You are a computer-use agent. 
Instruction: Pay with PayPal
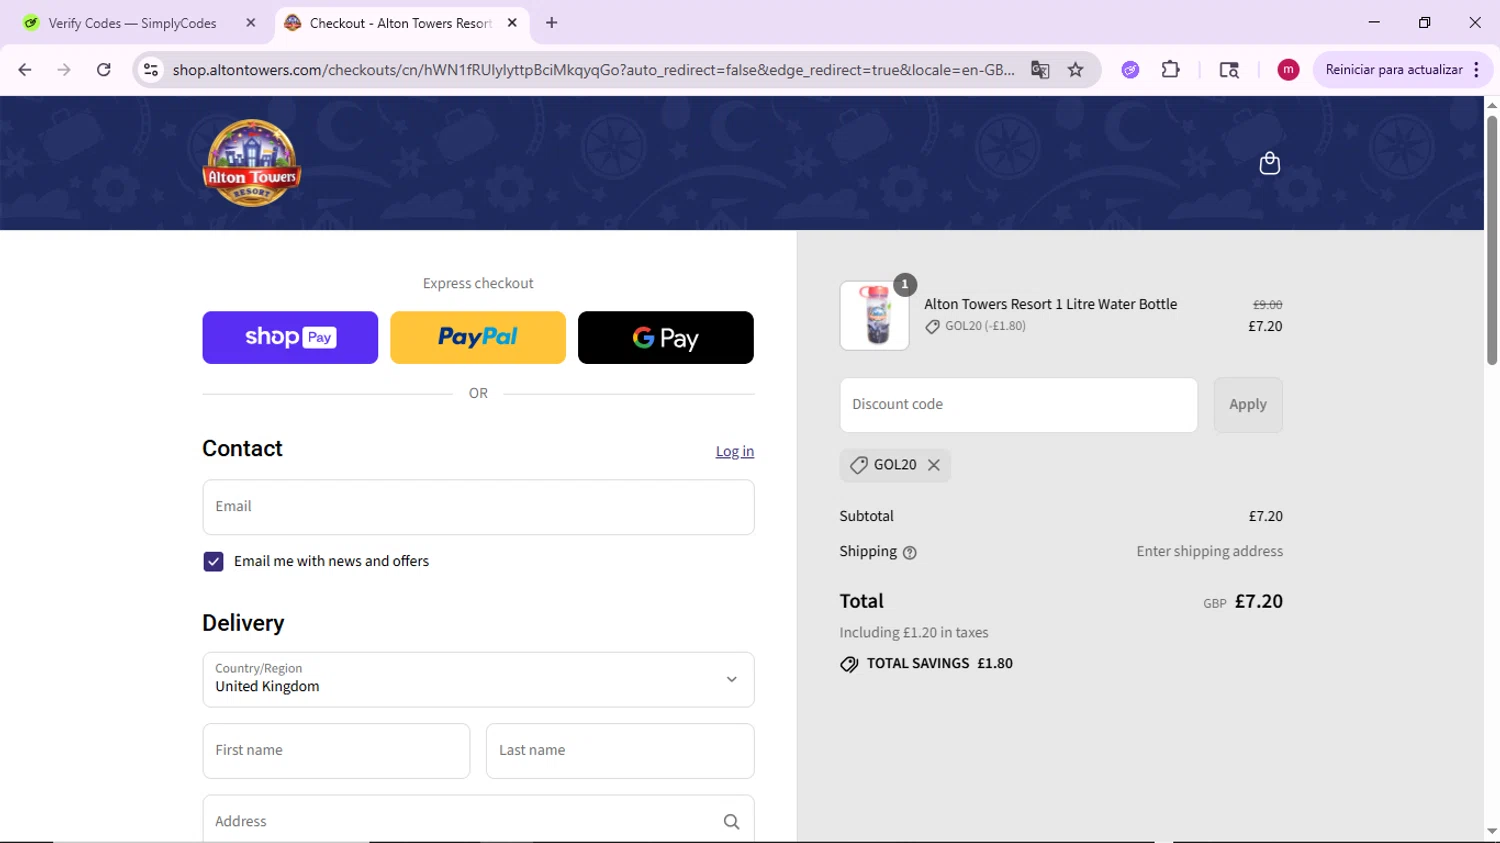(x=478, y=337)
